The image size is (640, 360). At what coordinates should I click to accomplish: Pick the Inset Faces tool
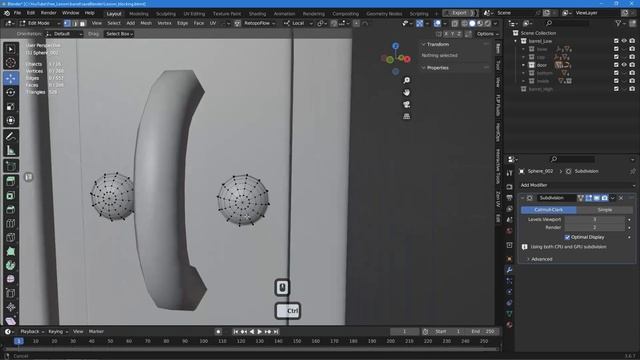(x=11, y=196)
